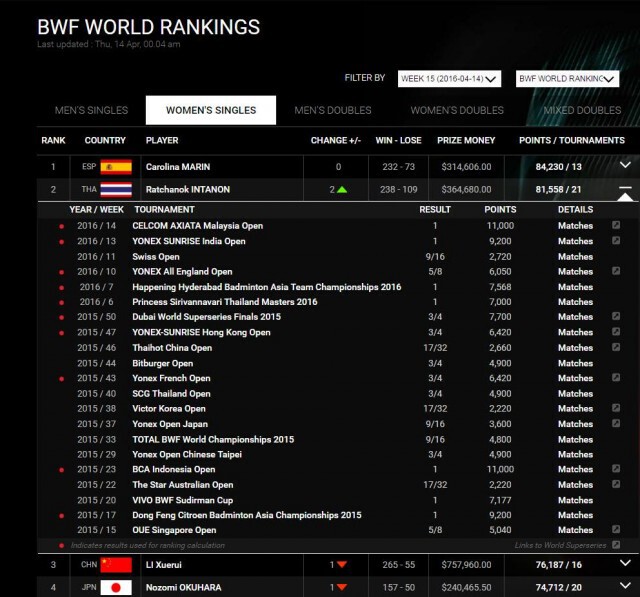The image size is (640, 597).
Task: Click the Spain flag for Carolina Marin
Action: (x=116, y=166)
